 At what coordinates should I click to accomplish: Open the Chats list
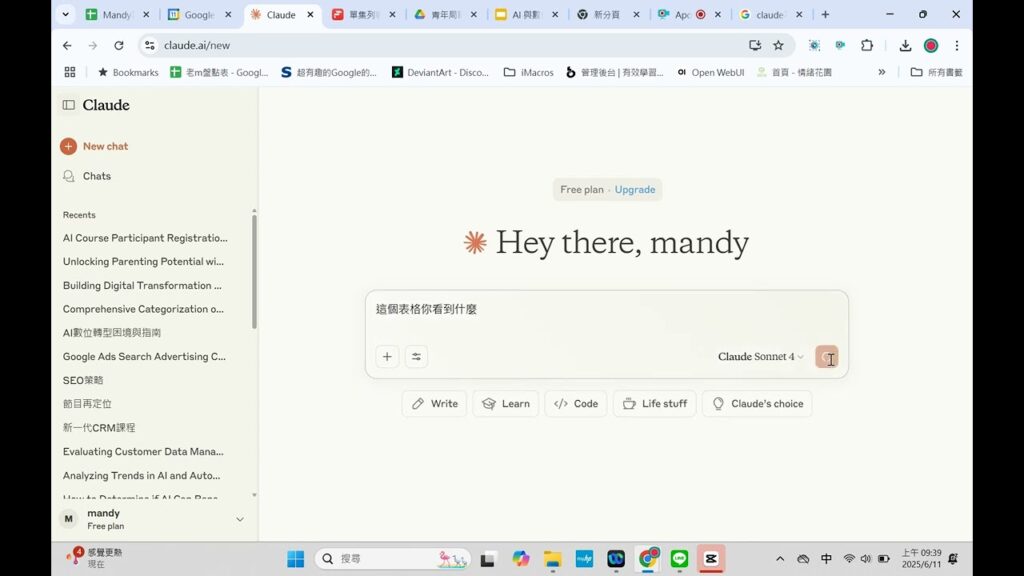(88, 176)
